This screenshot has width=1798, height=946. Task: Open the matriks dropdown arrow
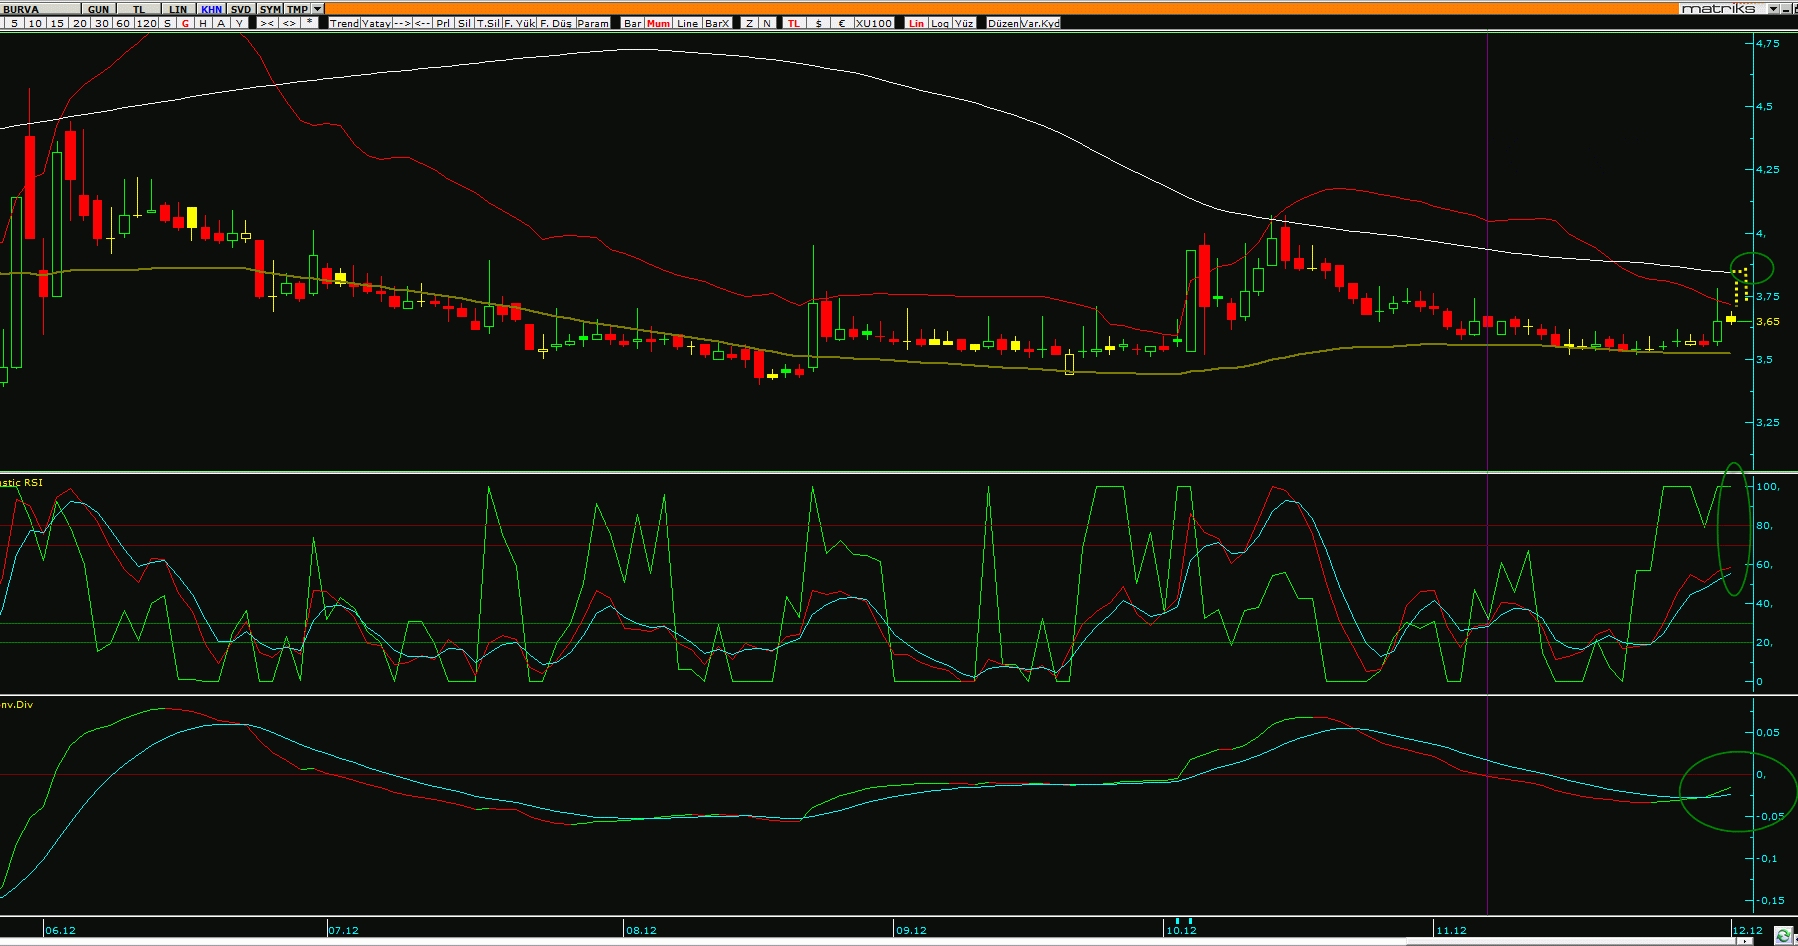click(1773, 8)
